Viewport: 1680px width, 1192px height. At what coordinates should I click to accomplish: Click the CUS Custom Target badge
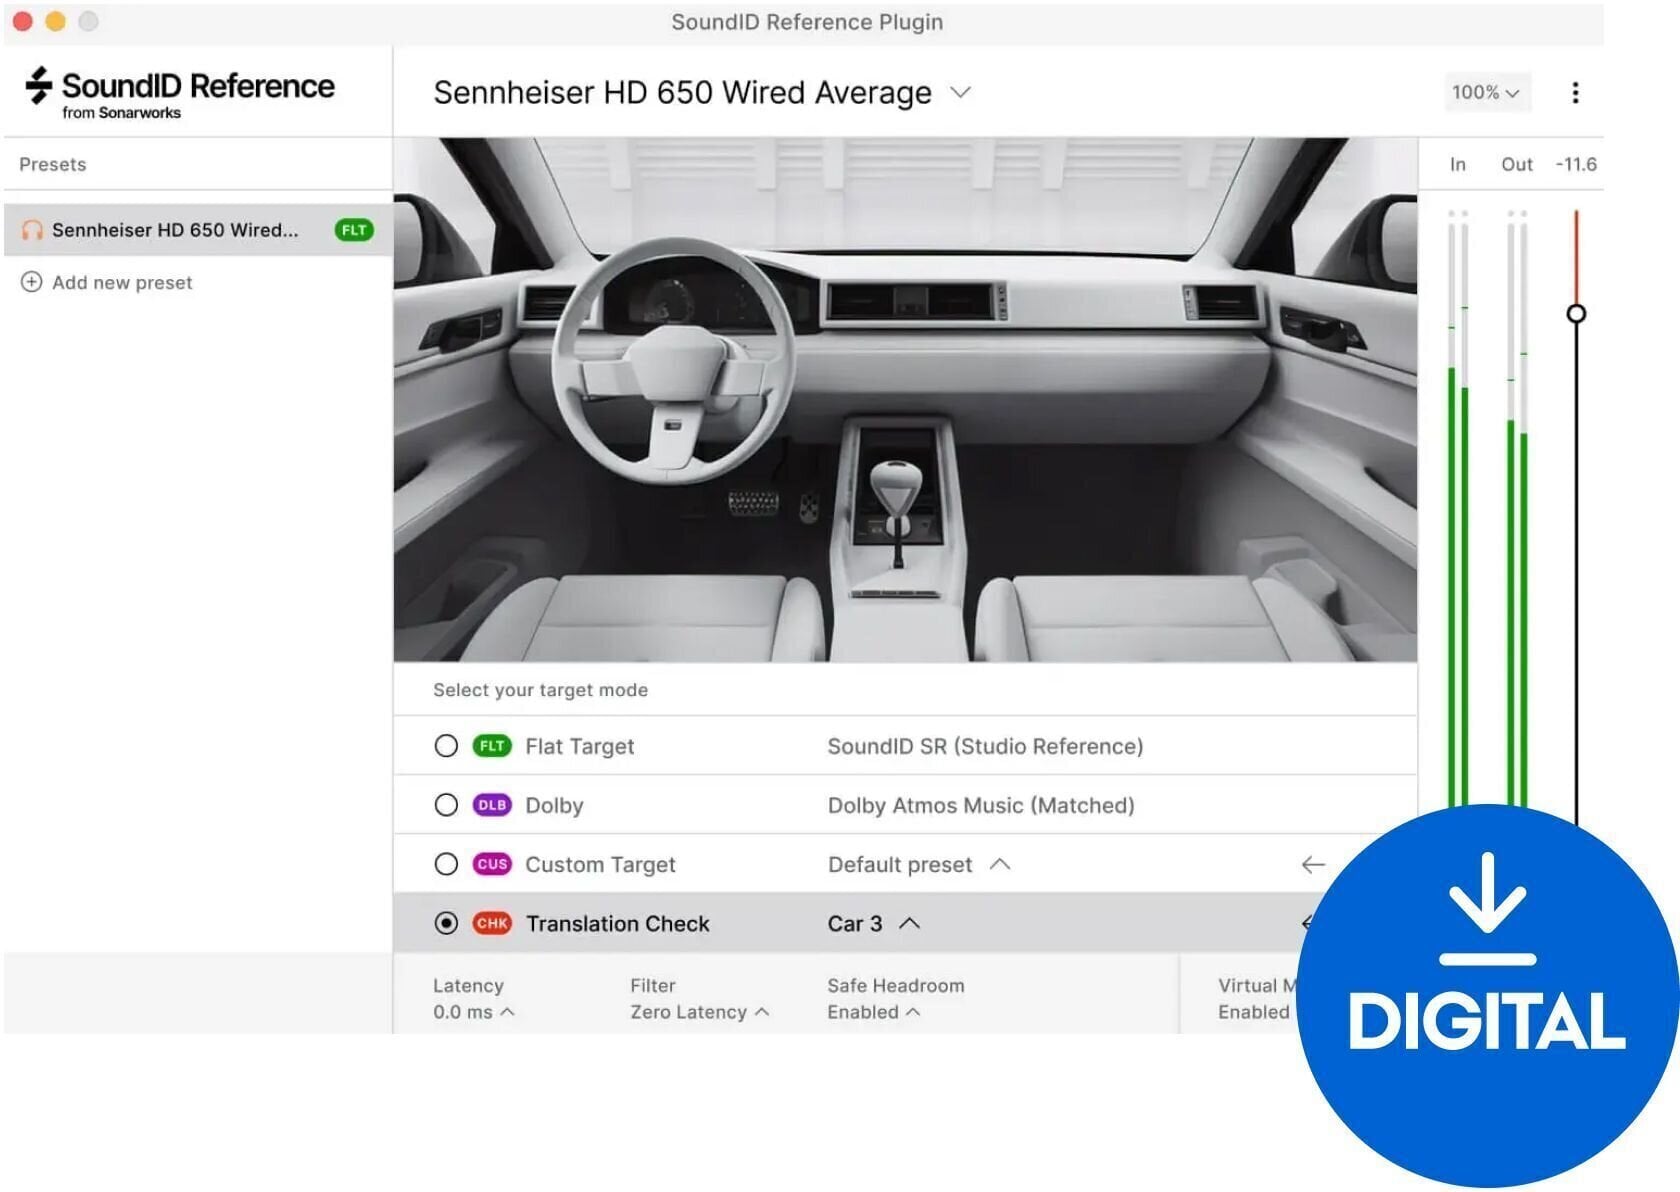[492, 864]
